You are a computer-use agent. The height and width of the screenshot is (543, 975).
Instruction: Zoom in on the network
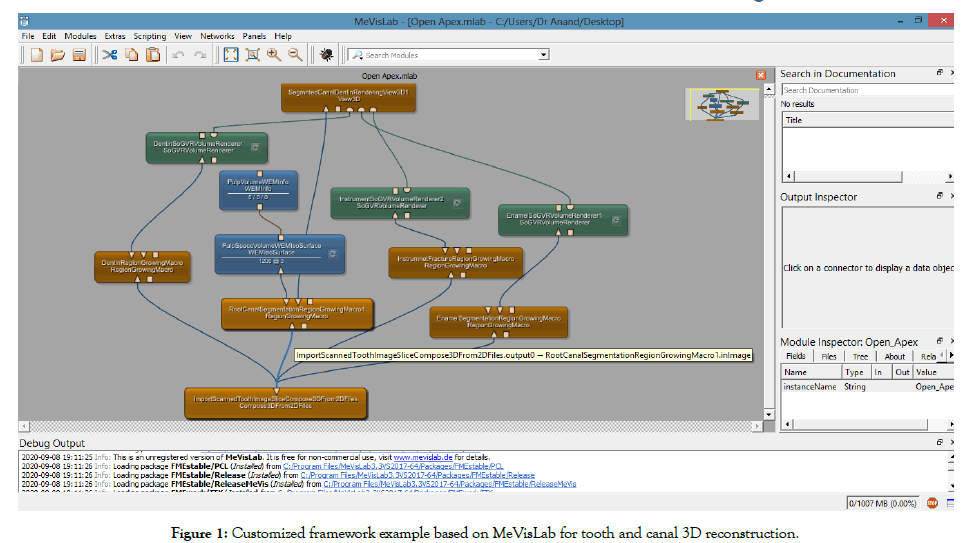[x=274, y=55]
